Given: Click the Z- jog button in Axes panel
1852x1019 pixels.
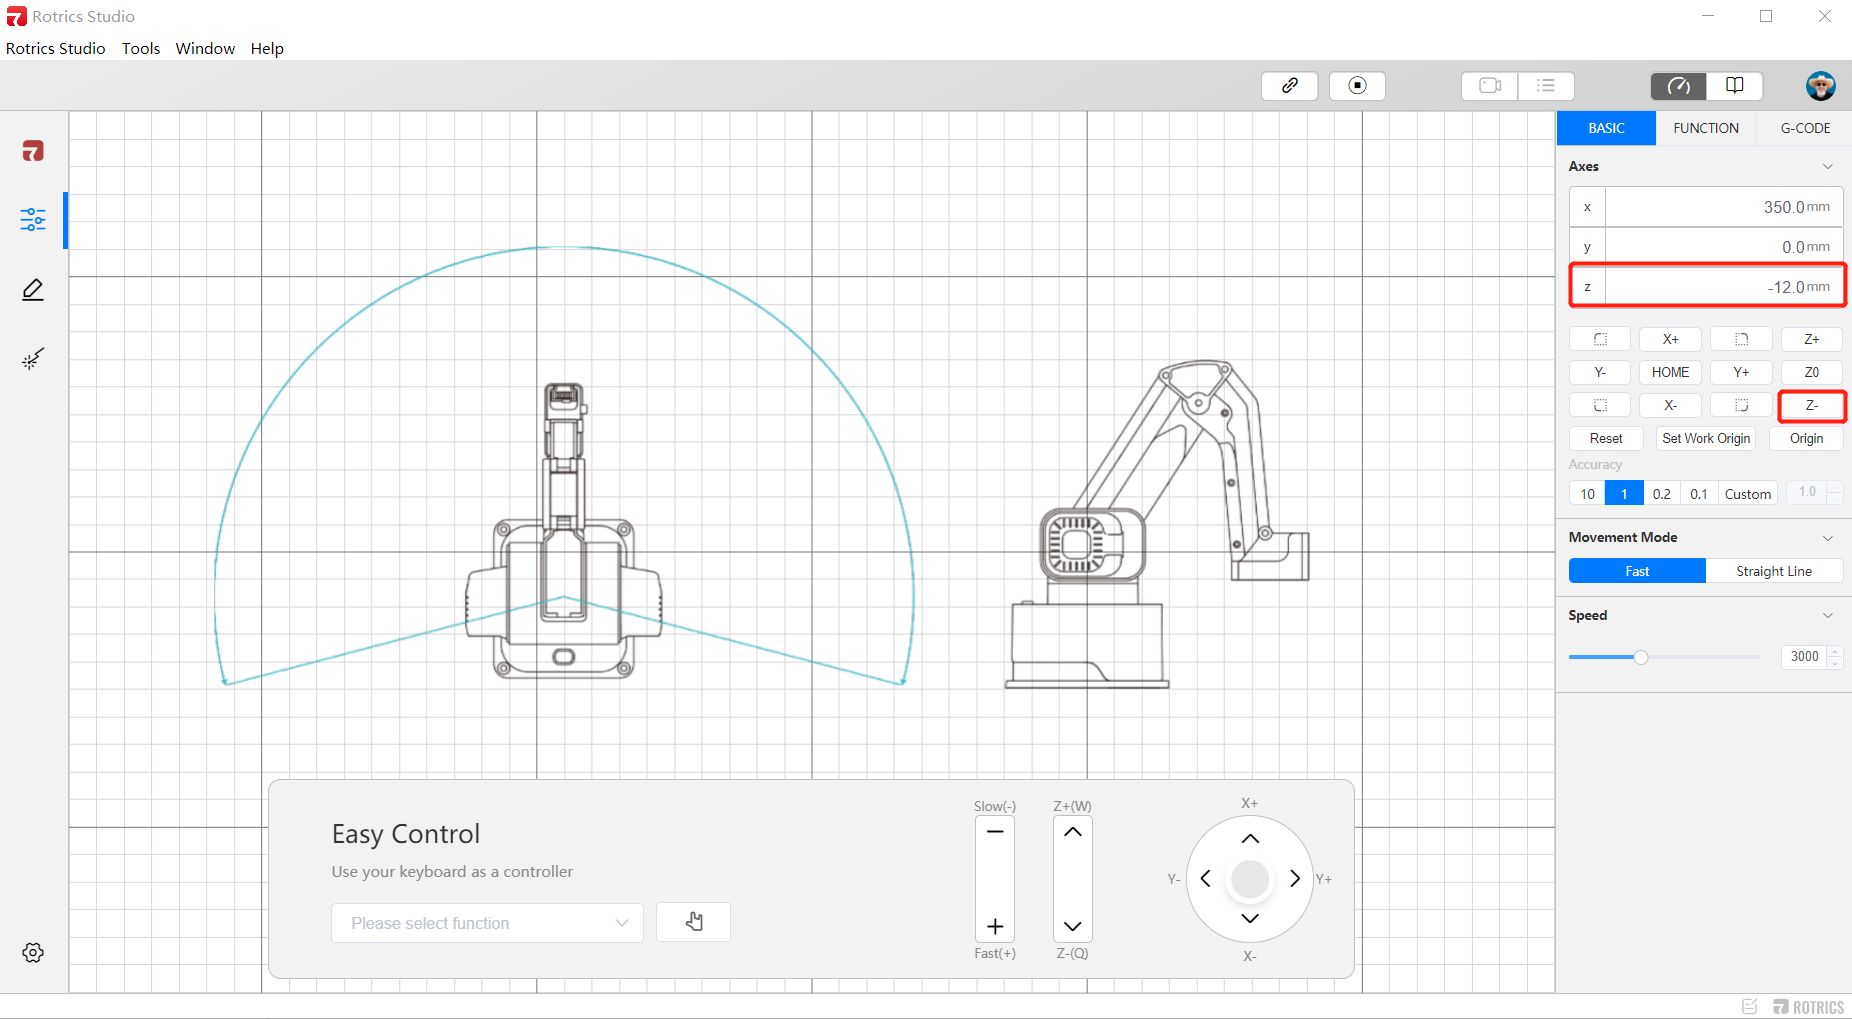Looking at the screenshot, I should click(1811, 405).
